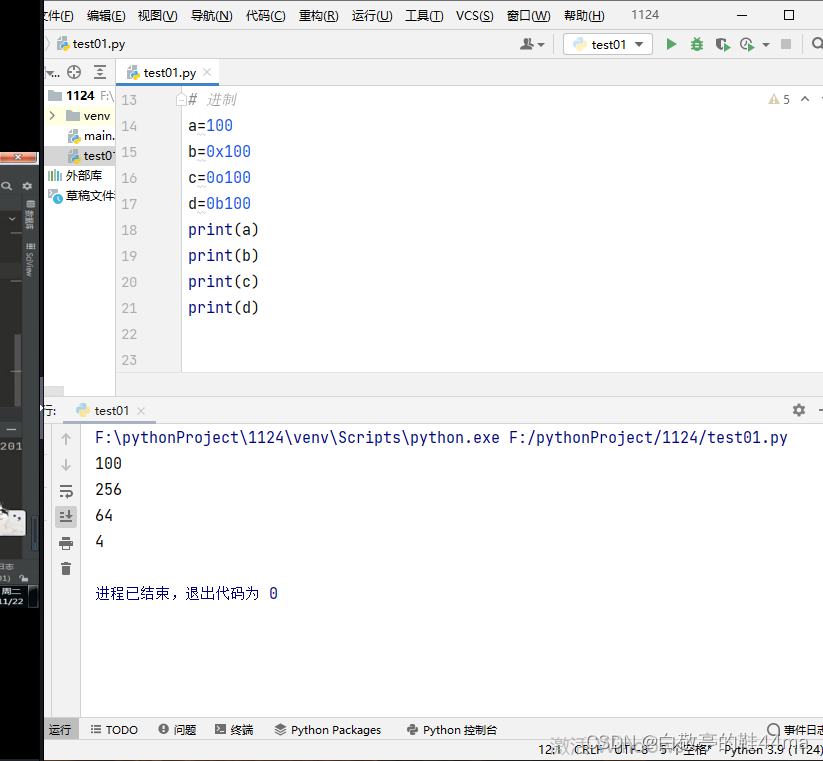The height and width of the screenshot is (761, 823).
Task: Open the profiler run icon
Action: (x=747, y=45)
